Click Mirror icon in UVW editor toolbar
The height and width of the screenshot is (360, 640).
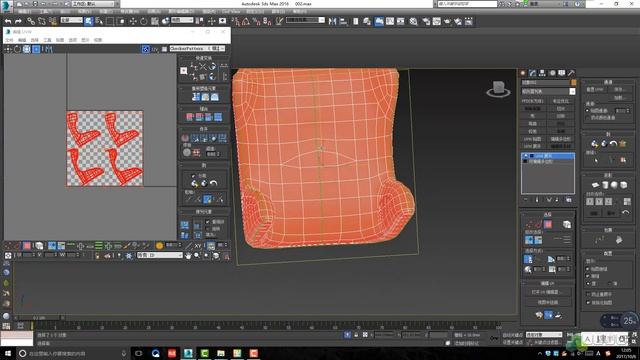48,49
